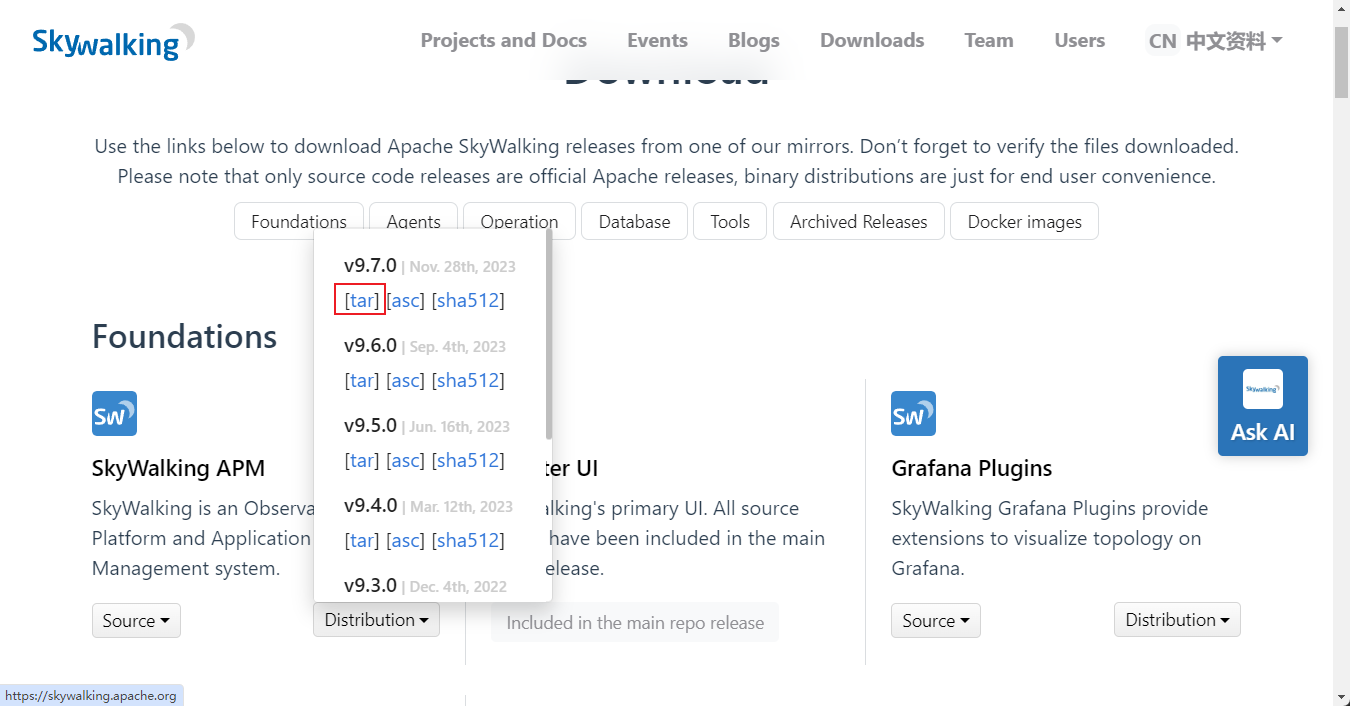
Task: Open the CN 中文资料 language dropdown
Action: coord(1215,41)
